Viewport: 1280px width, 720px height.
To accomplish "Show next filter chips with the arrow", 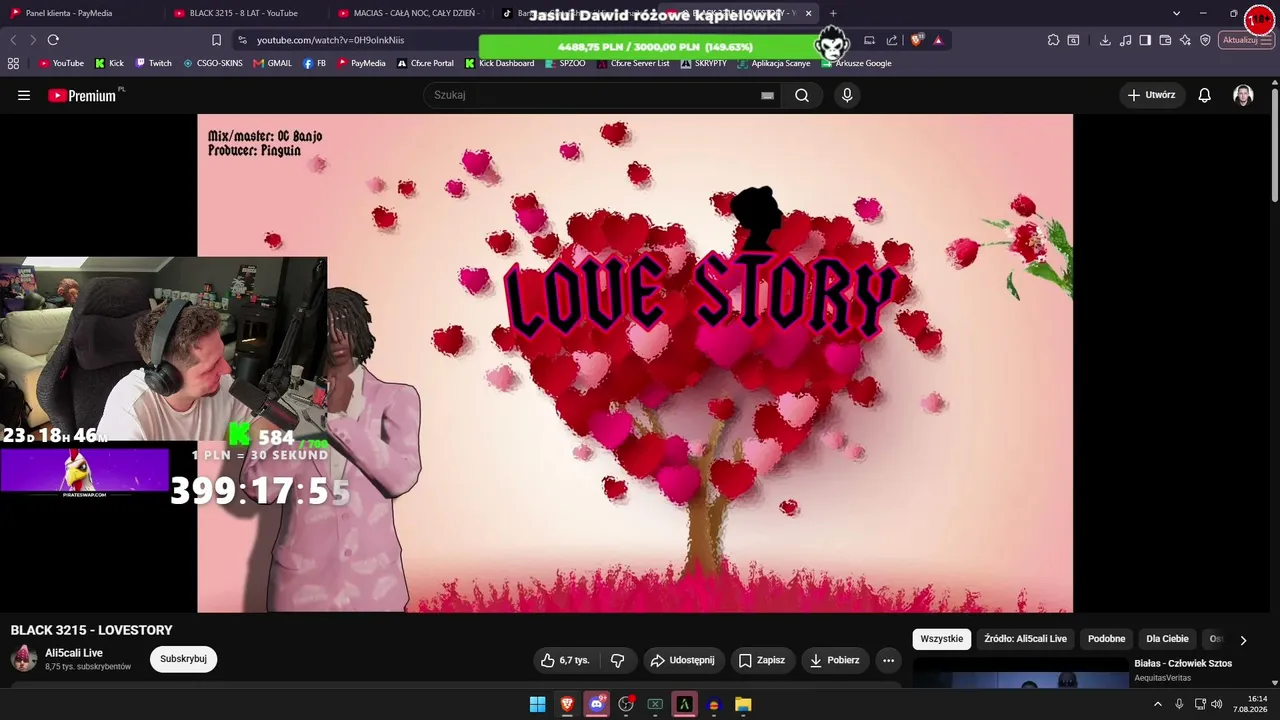I will 1243,640.
